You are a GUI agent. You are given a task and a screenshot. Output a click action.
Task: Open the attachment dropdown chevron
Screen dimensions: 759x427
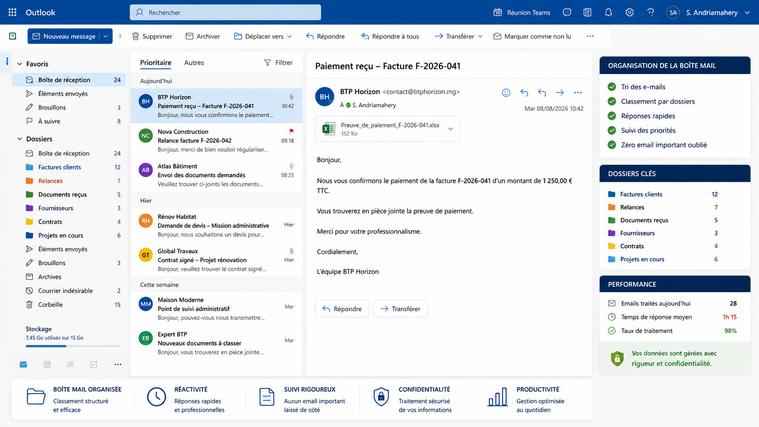[x=451, y=129]
